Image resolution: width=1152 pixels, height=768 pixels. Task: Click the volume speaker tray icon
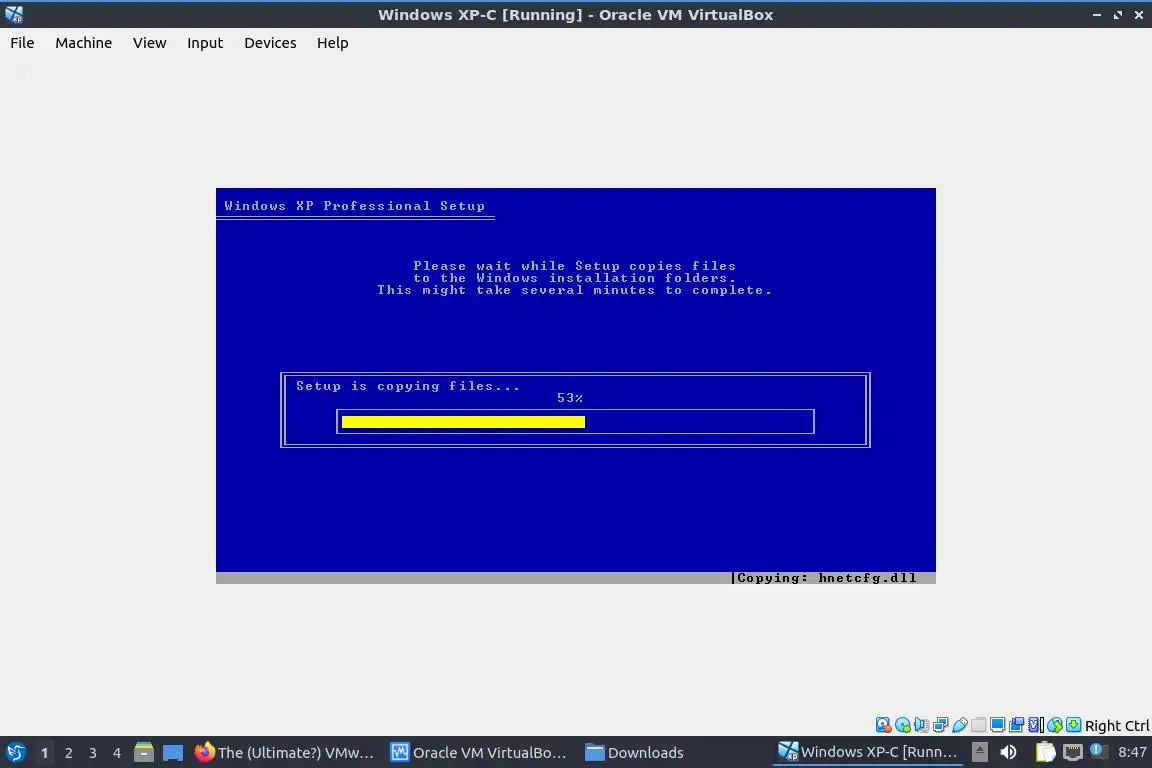pos(1009,752)
